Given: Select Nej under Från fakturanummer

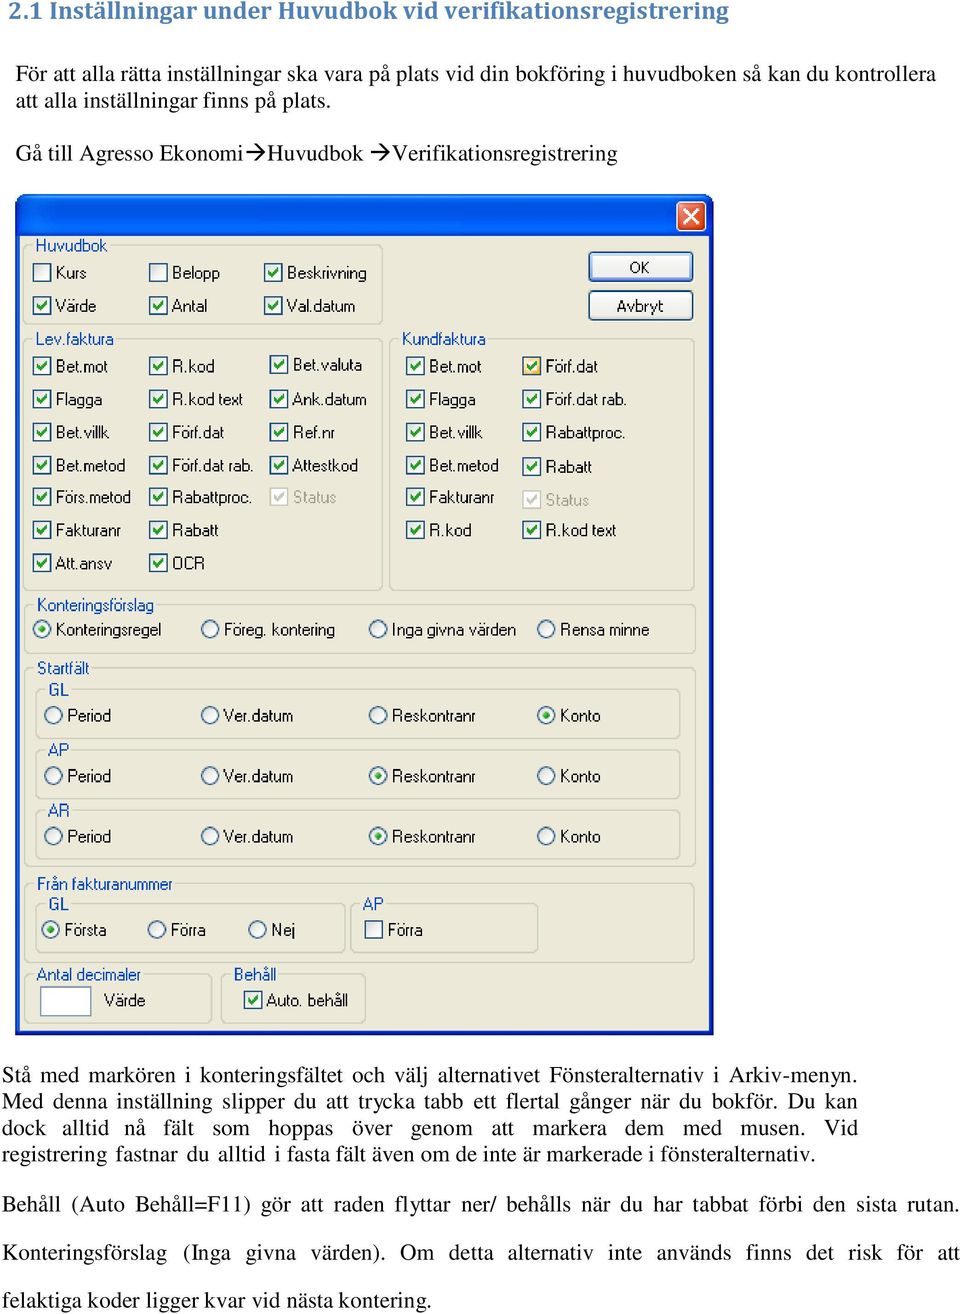Looking at the screenshot, I should tap(258, 930).
